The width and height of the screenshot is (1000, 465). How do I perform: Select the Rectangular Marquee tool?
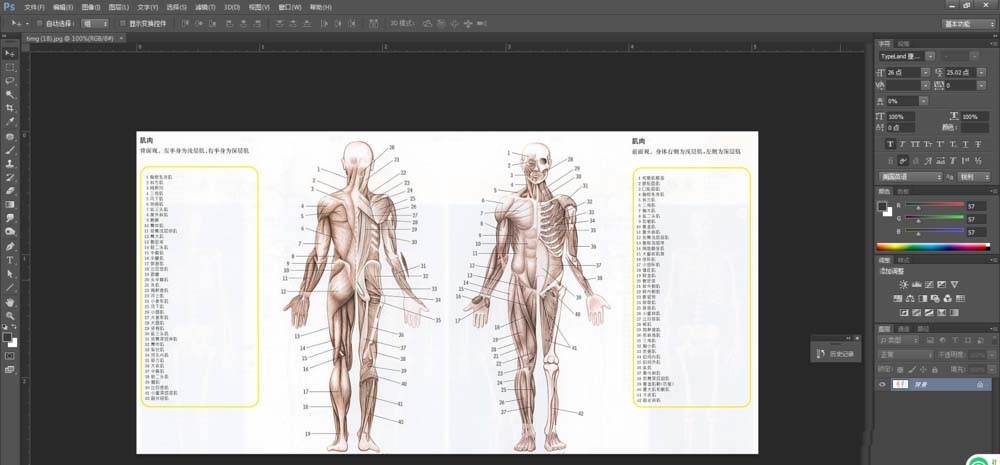[x=10, y=66]
